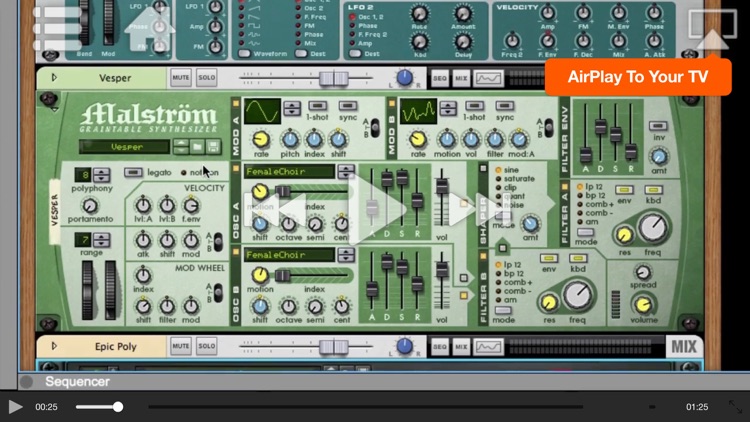Adjust the Vesper track level fader
The image size is (750, 422).
coord(333,78)
